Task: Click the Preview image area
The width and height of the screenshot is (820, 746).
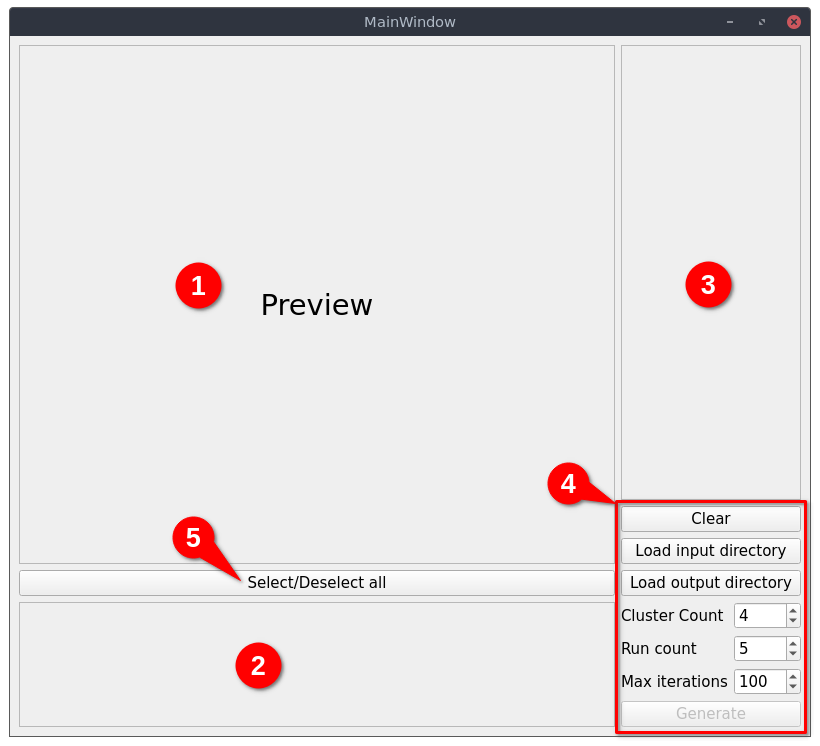Action: 316,304
